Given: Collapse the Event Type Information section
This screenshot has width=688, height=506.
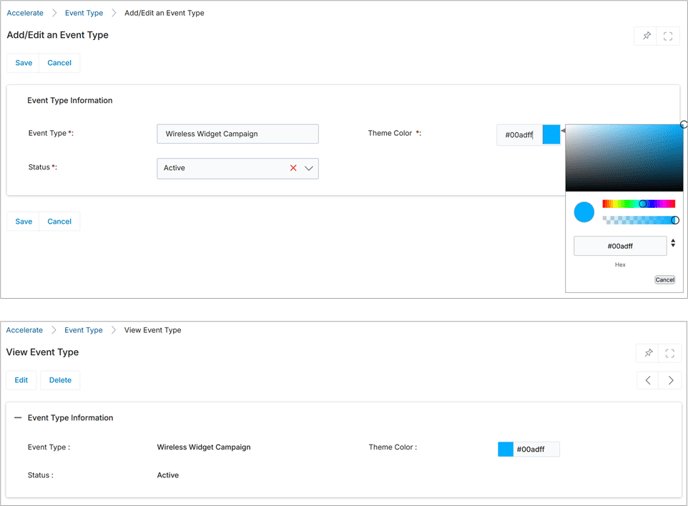Looking at the screenshot, I should (x=18, y=418).
